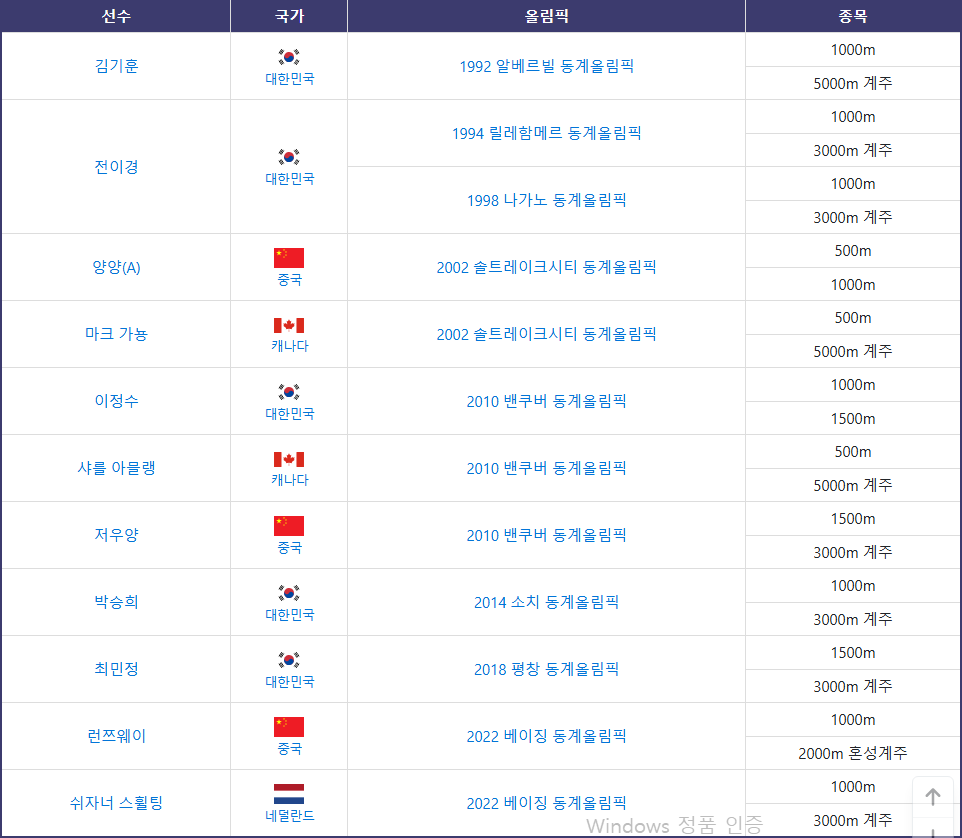Screen dimensions: 962x838
Task: Click the South Korea flag in 김기훈 row
Action: pyautogui.click(x=289, y=57)
